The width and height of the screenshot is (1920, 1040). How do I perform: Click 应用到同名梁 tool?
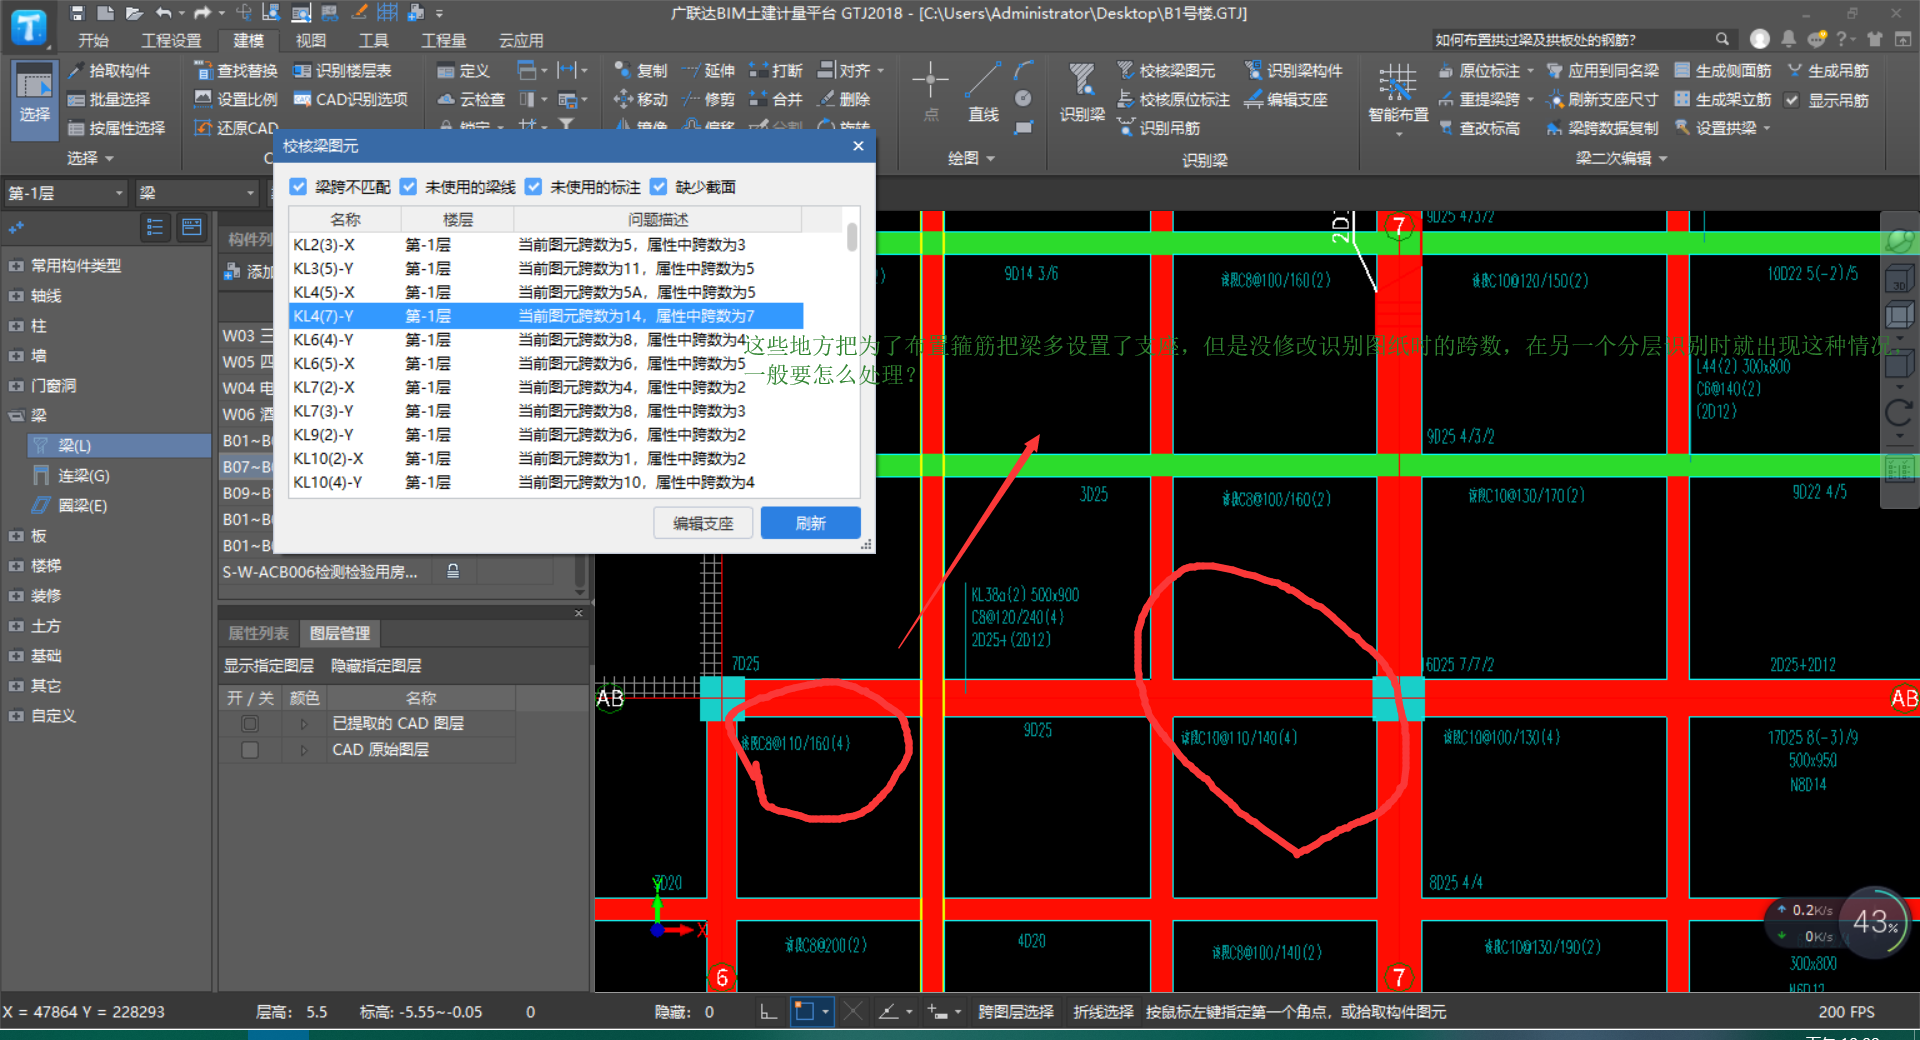pos(1603,71)
